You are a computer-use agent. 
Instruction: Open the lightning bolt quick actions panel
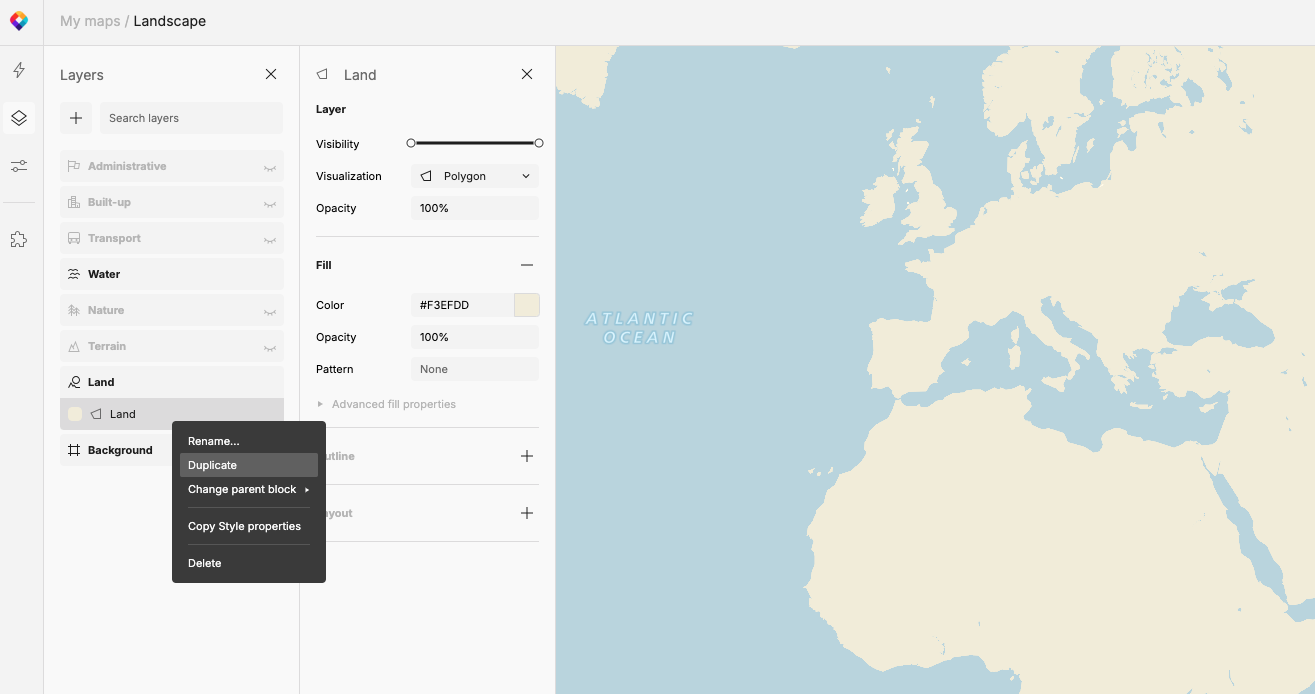pos(19,71)
